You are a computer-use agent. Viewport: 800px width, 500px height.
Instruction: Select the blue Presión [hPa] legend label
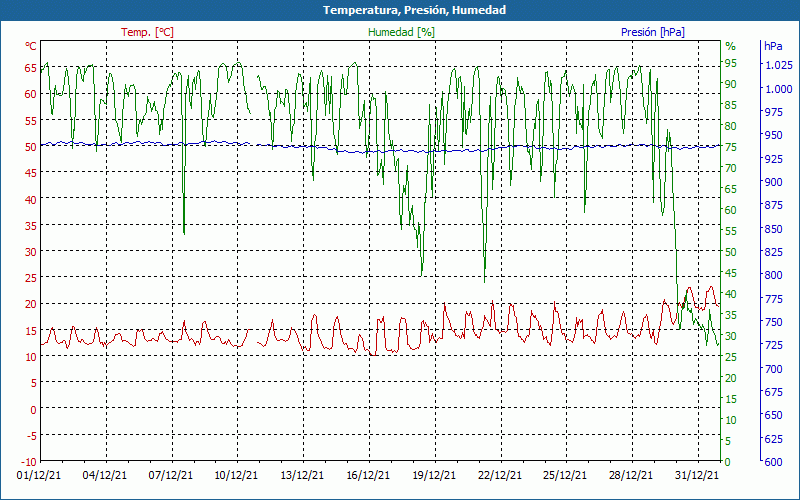coord(653,32)
